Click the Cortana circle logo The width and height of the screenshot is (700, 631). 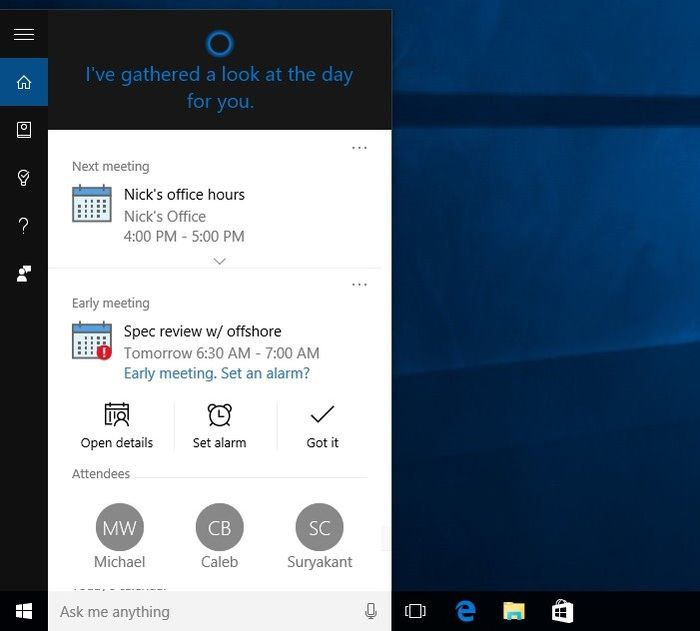220,43
